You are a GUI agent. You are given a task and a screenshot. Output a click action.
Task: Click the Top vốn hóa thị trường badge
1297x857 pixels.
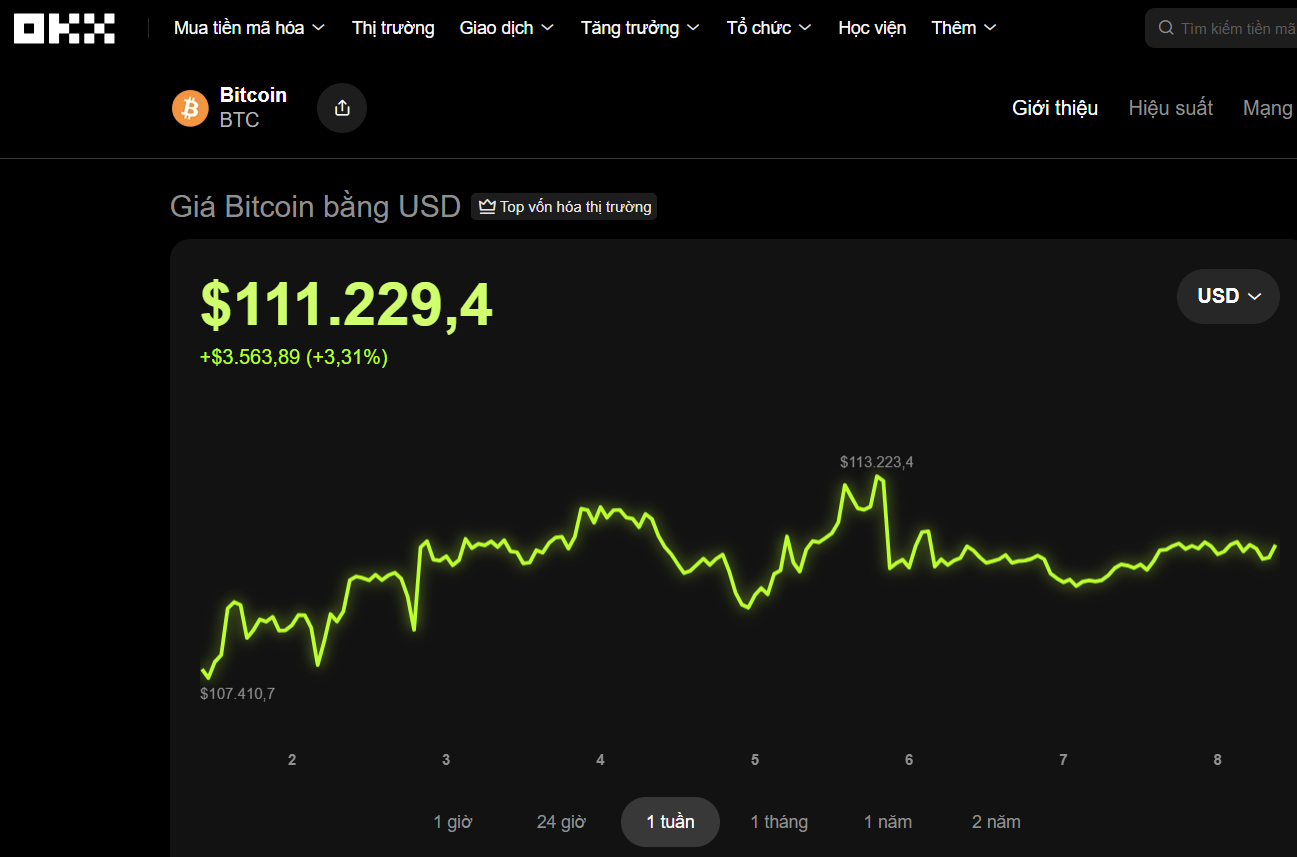(x=564, y=207)
